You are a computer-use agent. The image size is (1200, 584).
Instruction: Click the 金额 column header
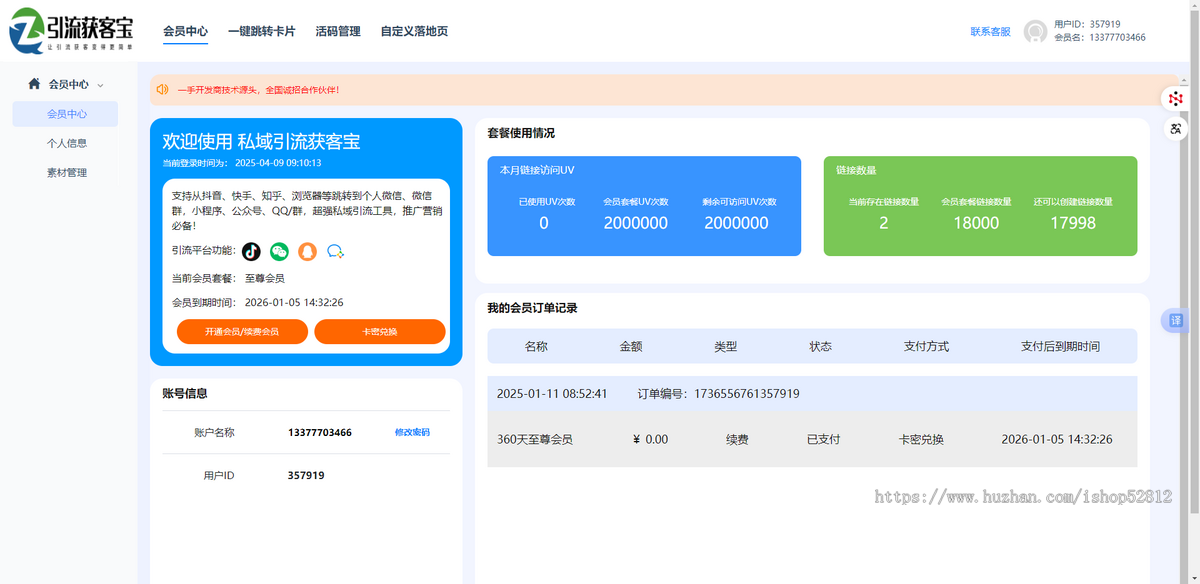tap(631, 346)
